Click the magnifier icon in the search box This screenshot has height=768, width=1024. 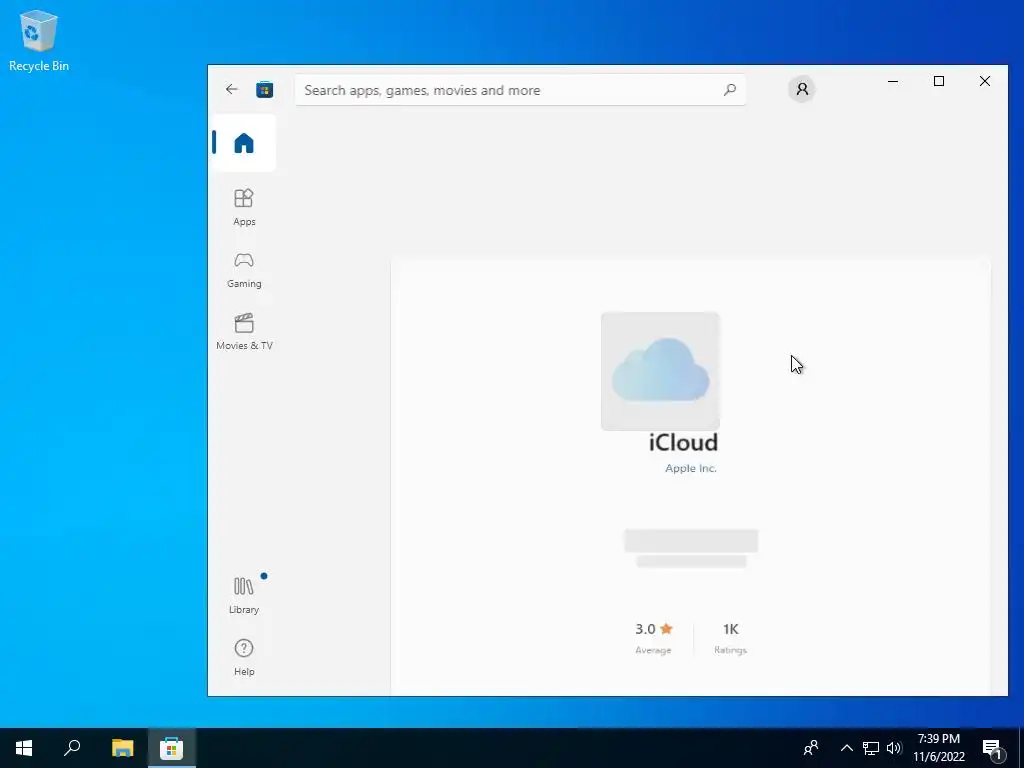[729, 89]
